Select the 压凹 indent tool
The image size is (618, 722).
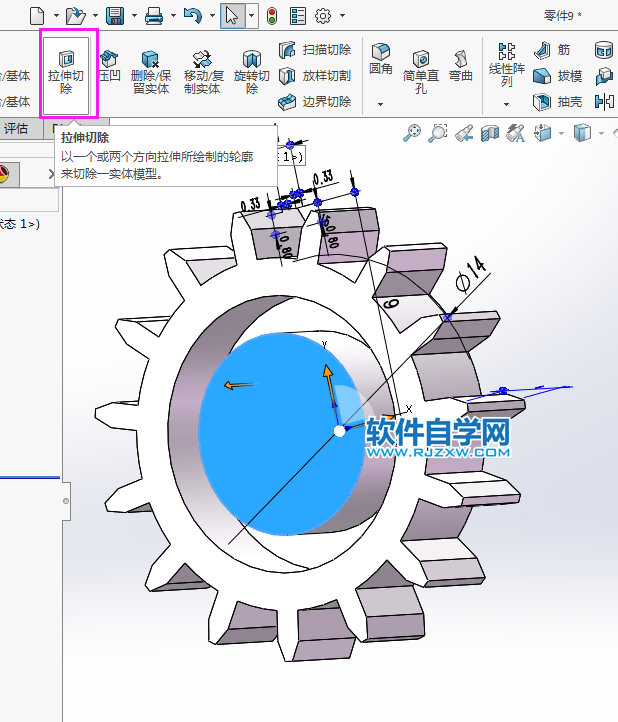[109, 66]
